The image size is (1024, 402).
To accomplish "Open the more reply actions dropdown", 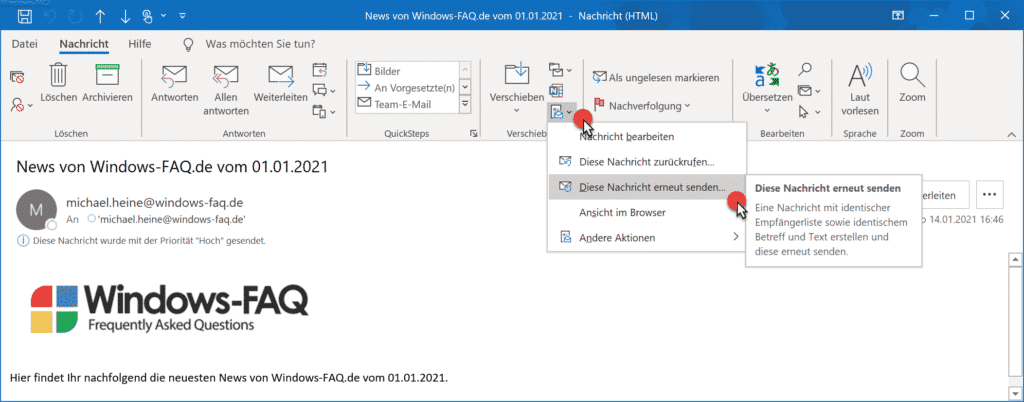I will pyautogui.click(x=324, y=111).
